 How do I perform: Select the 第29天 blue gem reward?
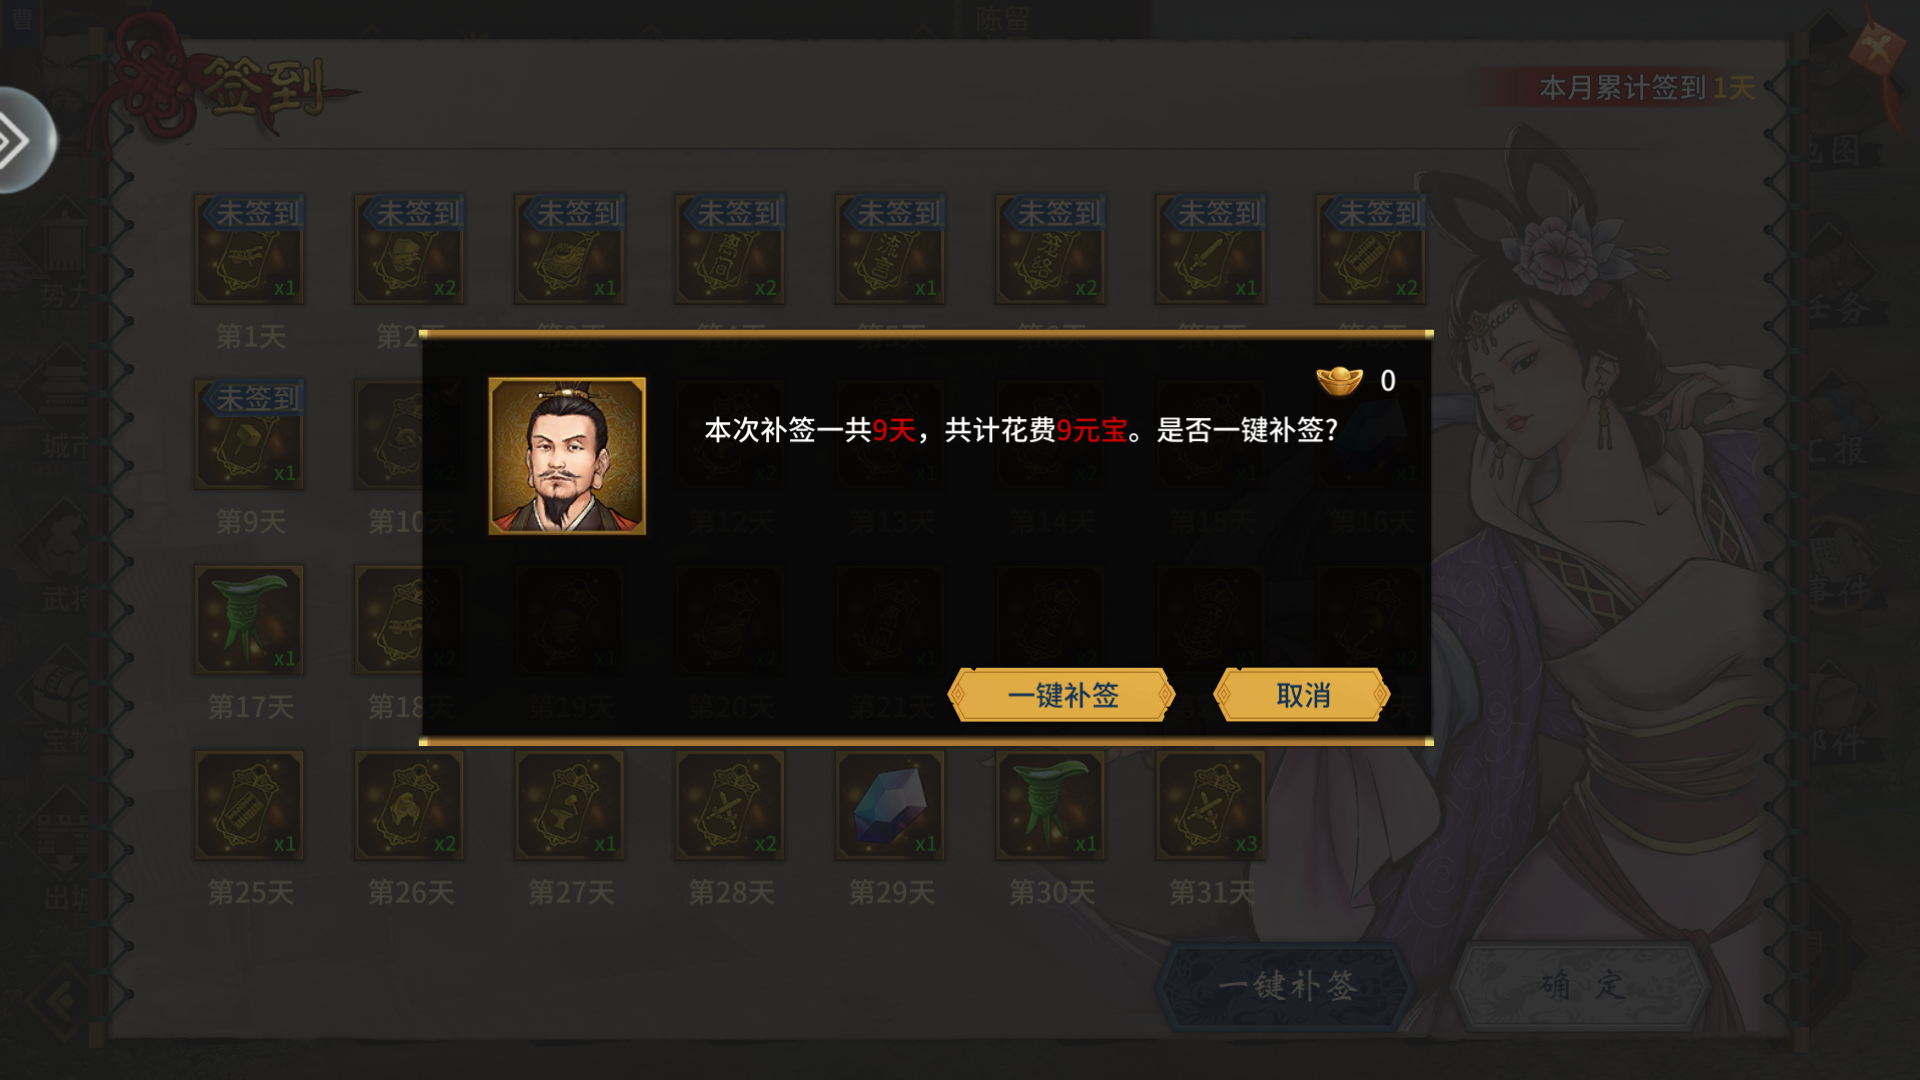[890, 805]
